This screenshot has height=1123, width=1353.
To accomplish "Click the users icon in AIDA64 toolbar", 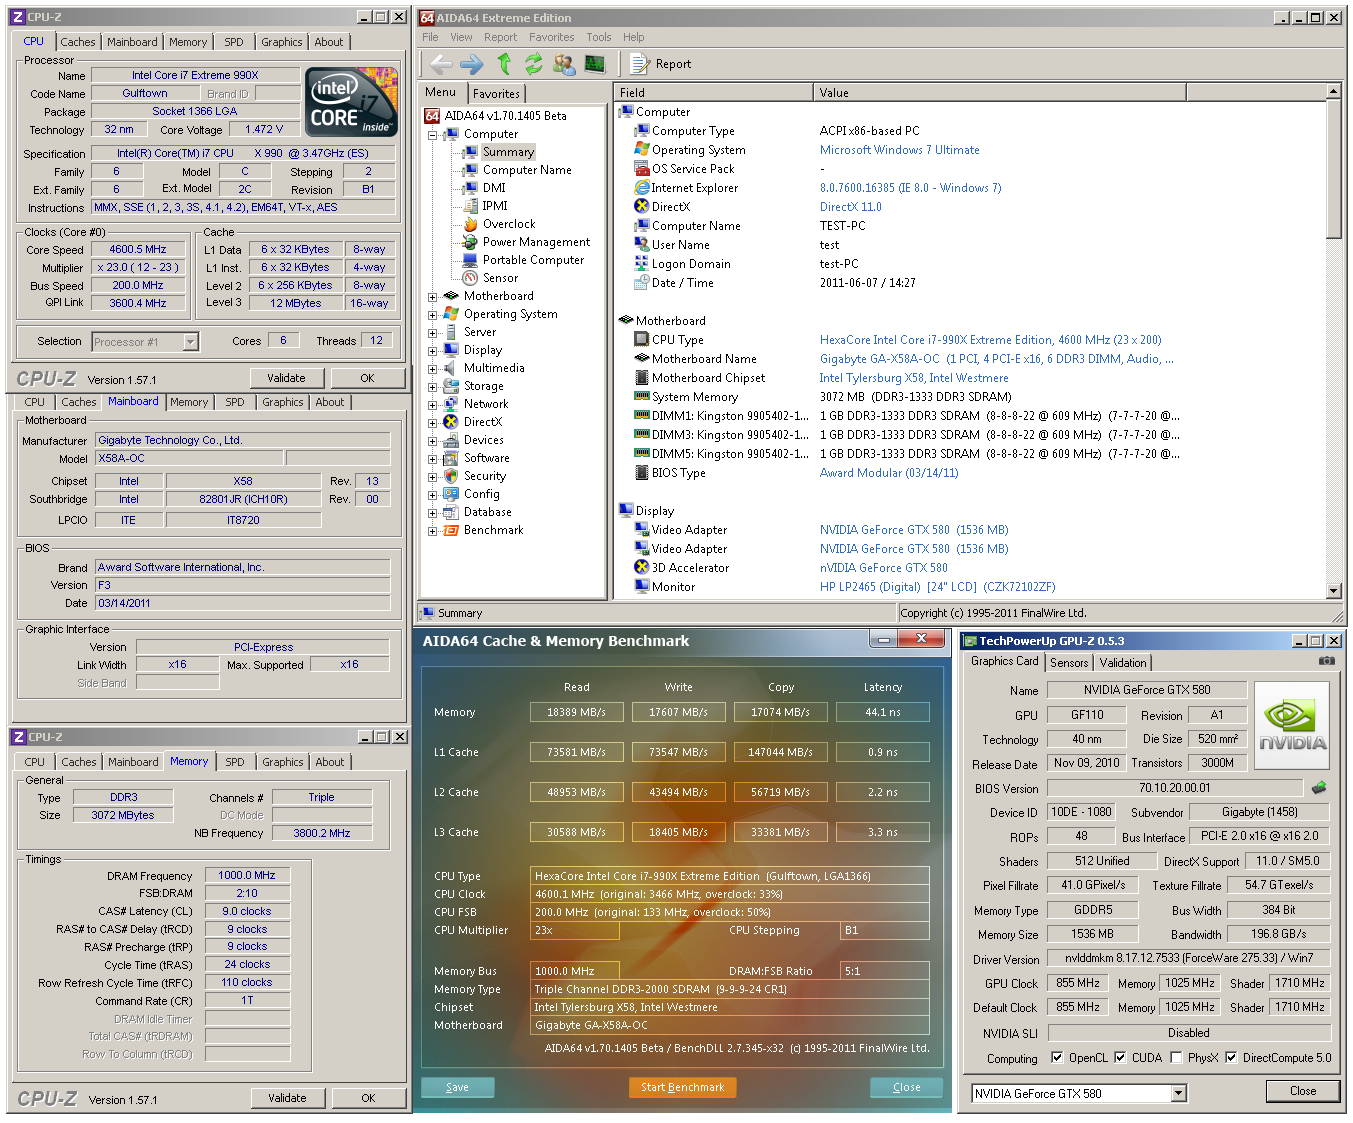I will point(564,64).
